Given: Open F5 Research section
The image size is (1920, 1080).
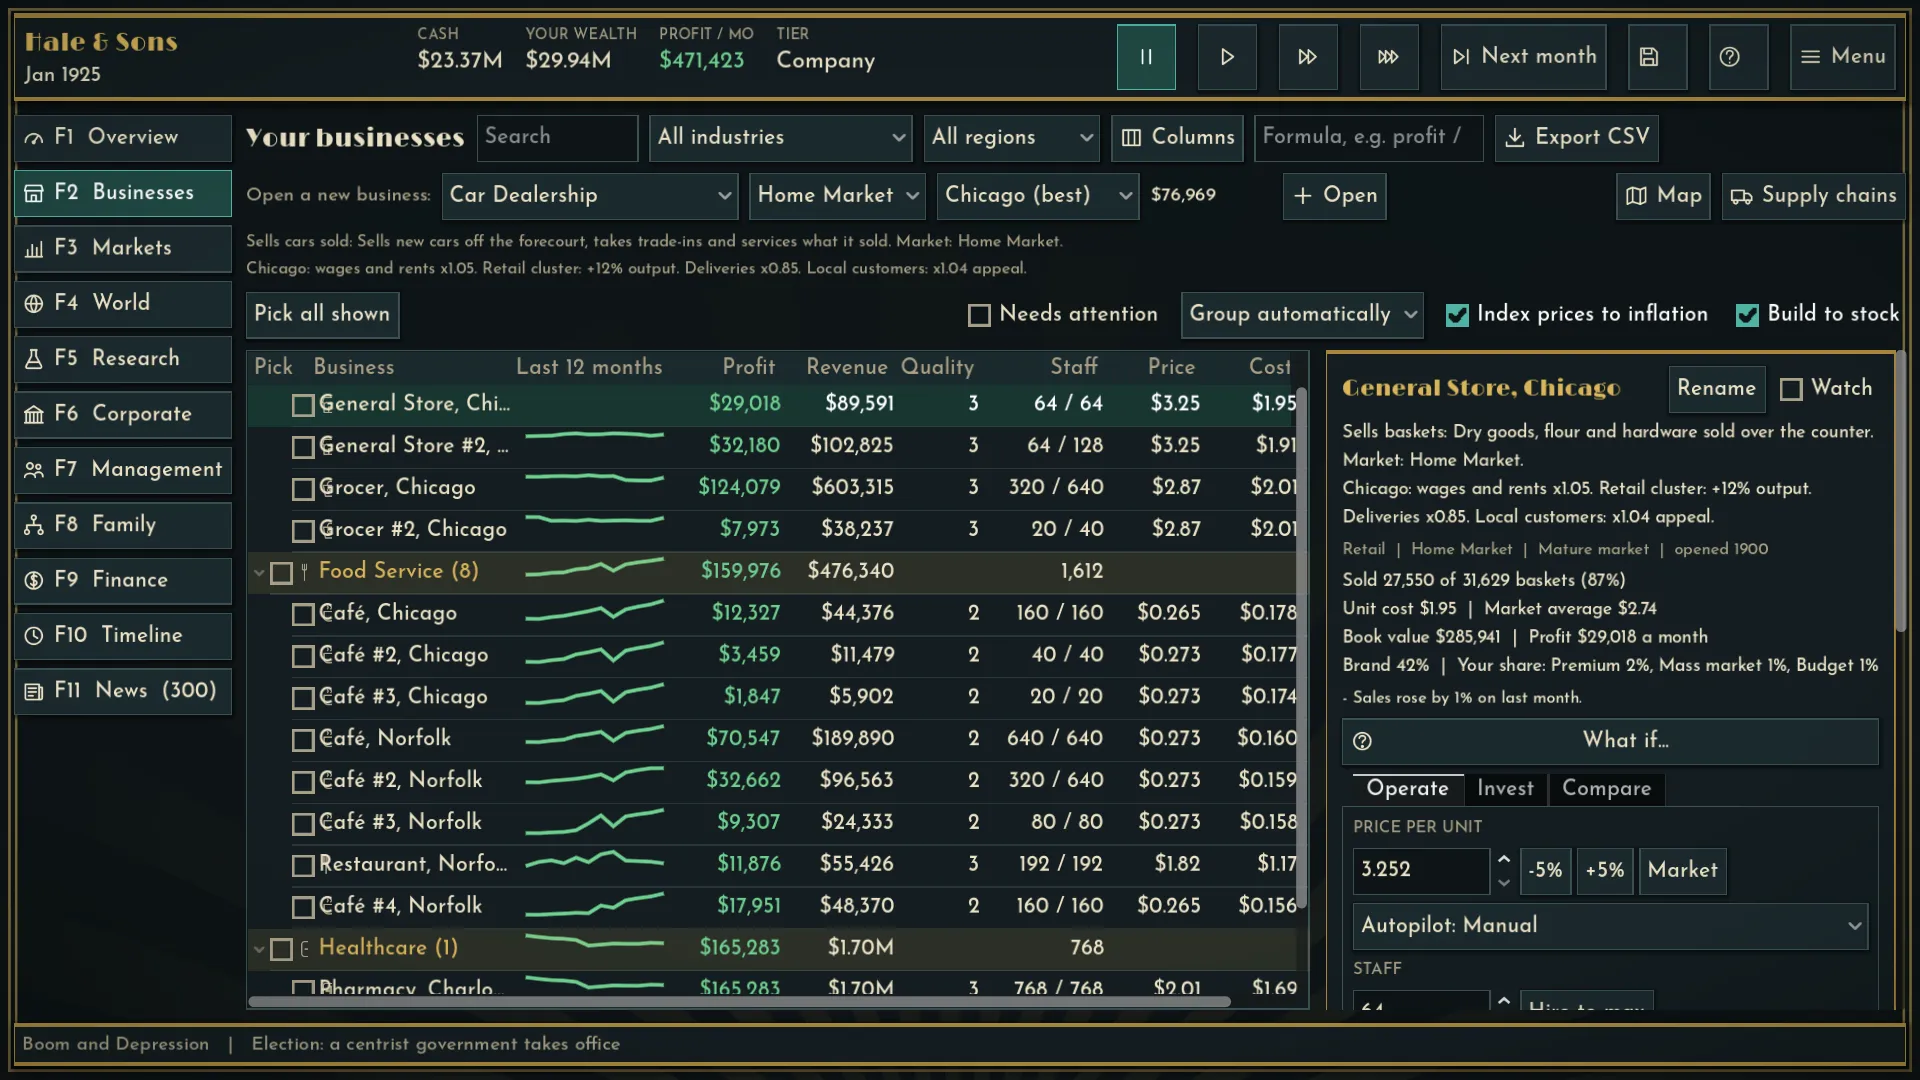Looking at the screenshot, I should (123, 359).
